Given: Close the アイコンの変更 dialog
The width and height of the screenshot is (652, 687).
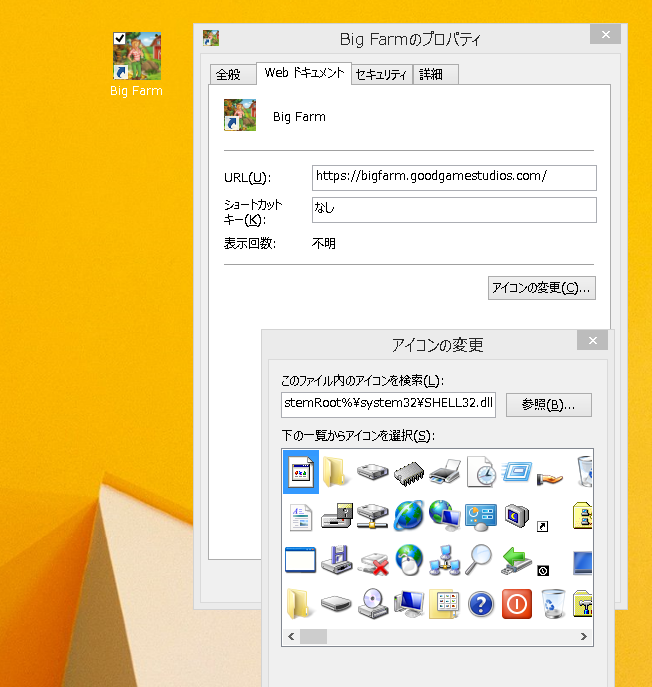Looking at the screenshot, I should pos(592,340).
